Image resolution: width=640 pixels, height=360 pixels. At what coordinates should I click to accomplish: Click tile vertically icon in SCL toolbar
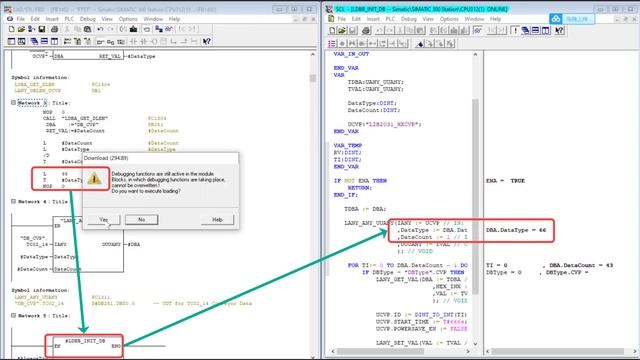click(546, 30)
